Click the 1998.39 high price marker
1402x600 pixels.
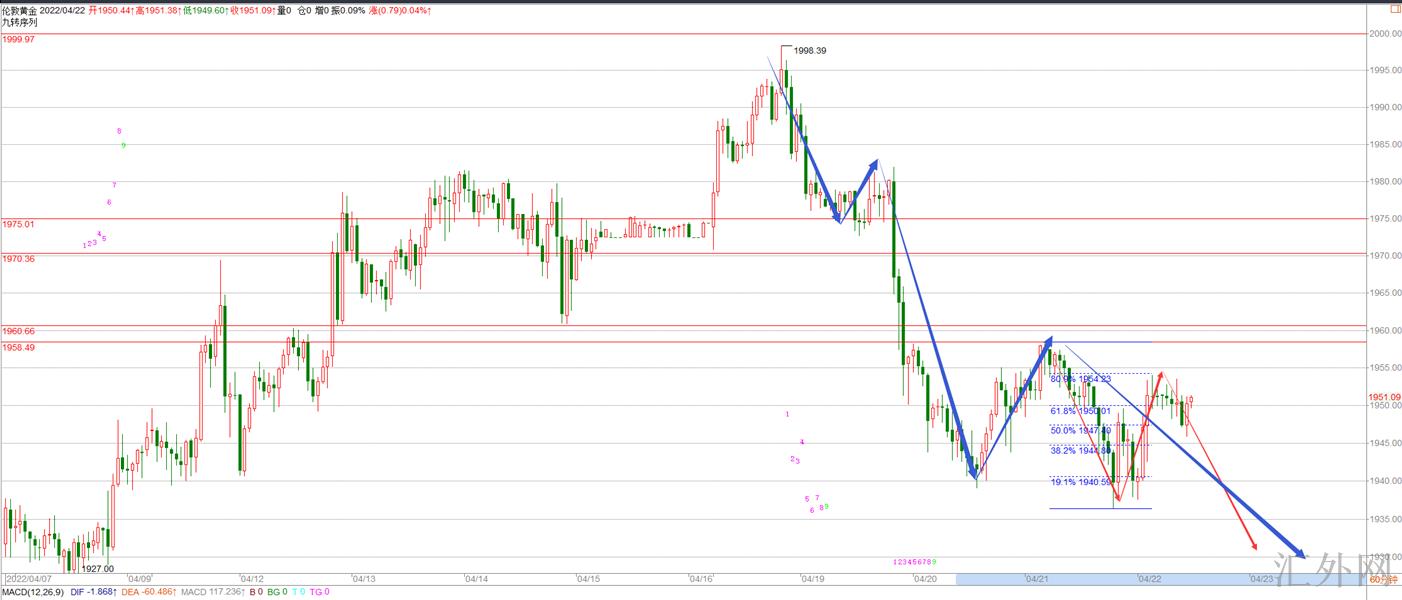pos(810,50)
